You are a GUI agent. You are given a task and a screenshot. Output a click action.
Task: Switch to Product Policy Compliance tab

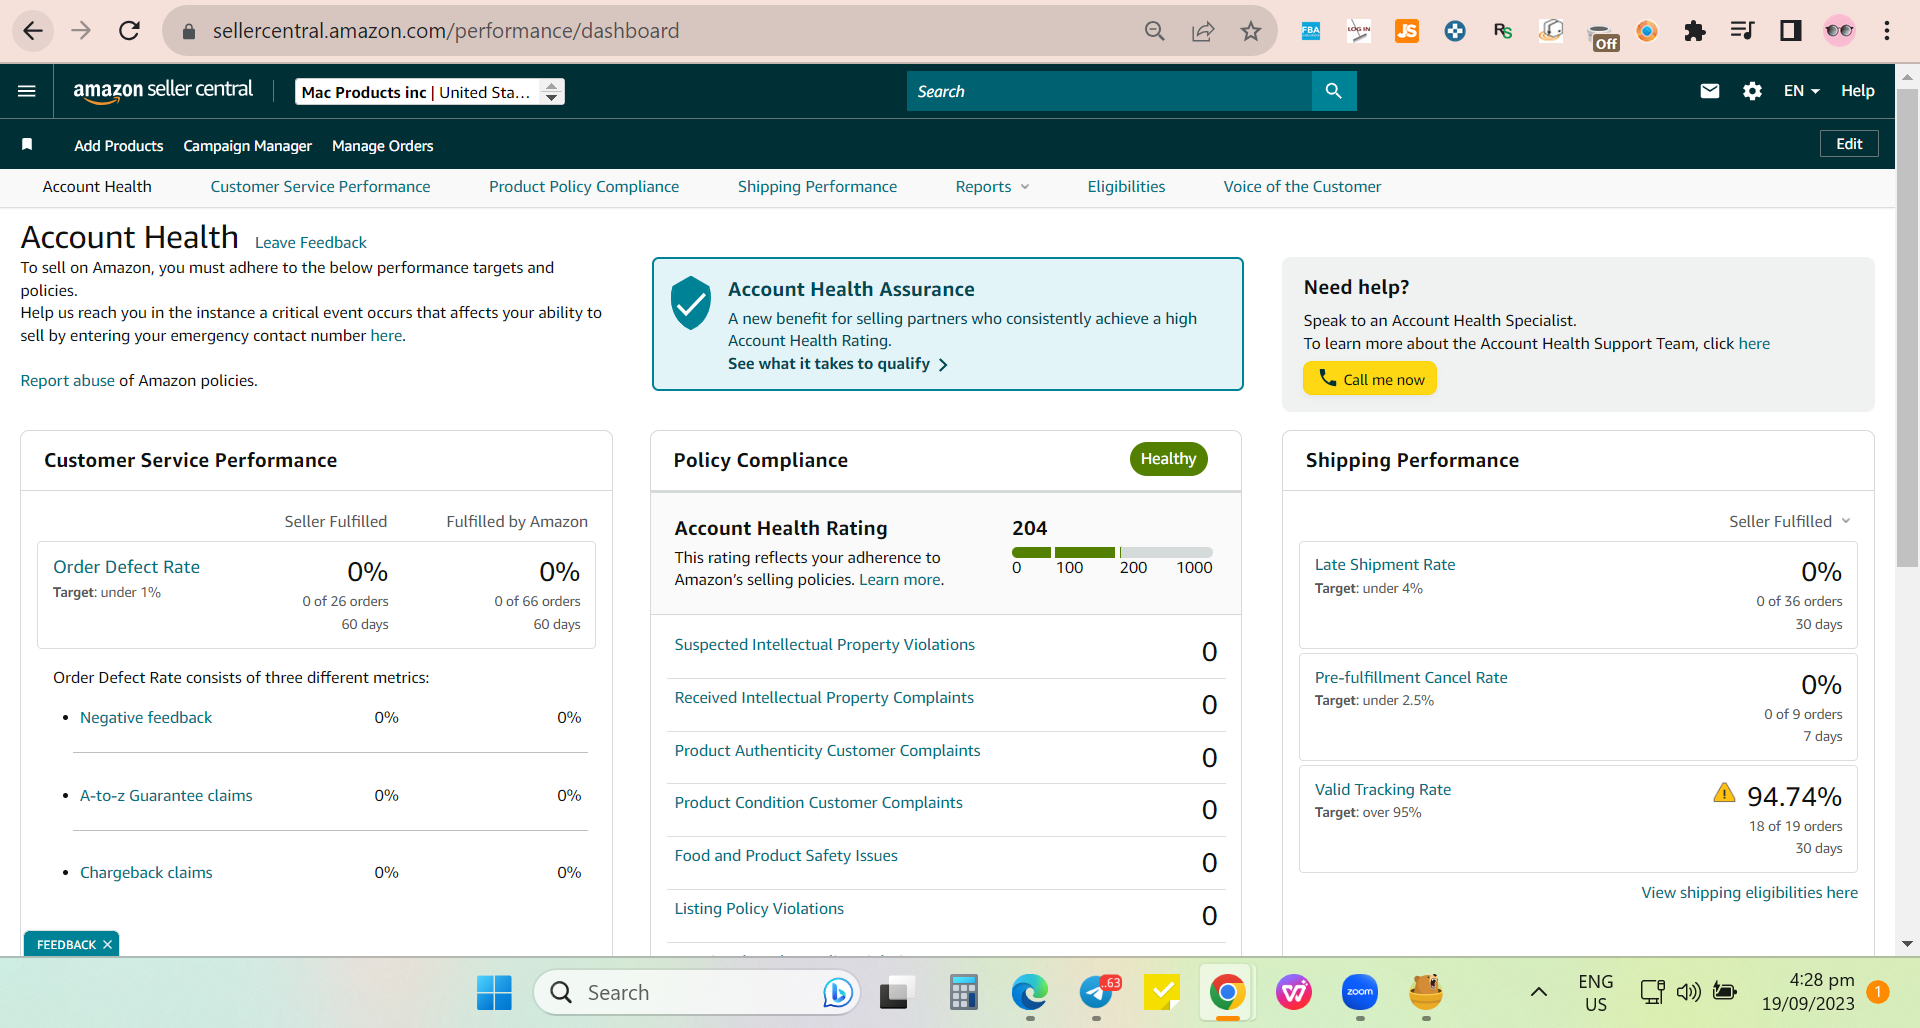point(584,187)
